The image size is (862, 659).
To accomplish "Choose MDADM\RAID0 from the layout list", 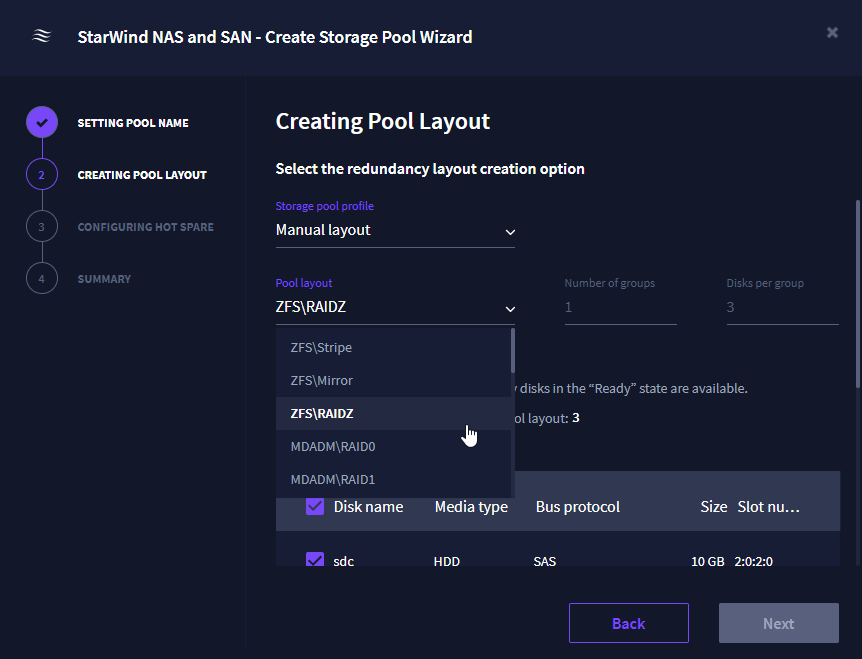I will click(394, 446).
